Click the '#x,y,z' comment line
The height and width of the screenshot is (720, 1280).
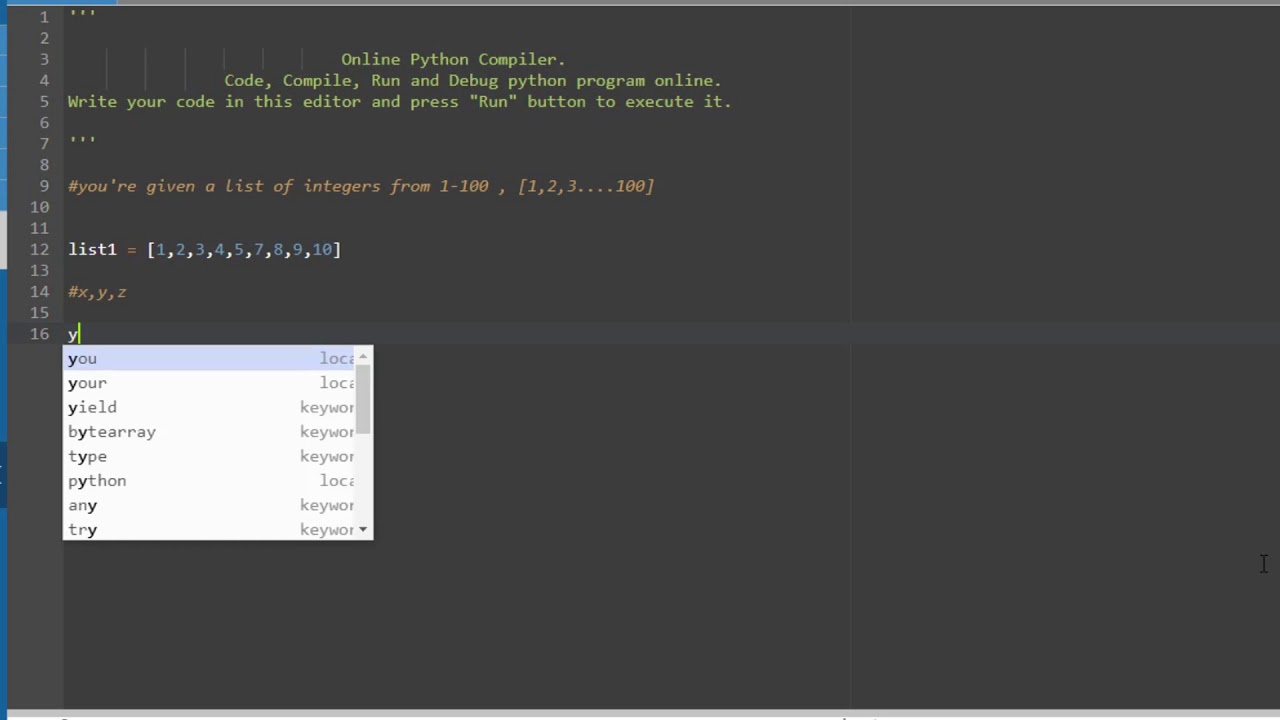click(x=97, y=292)
